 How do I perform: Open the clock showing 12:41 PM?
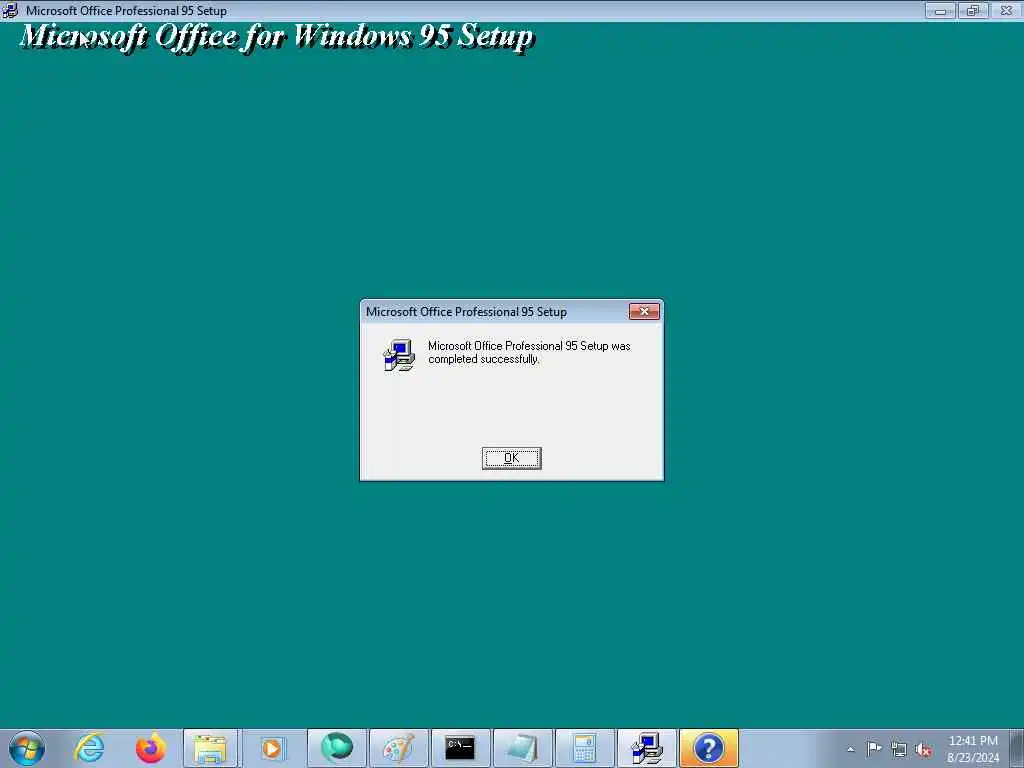973,748
